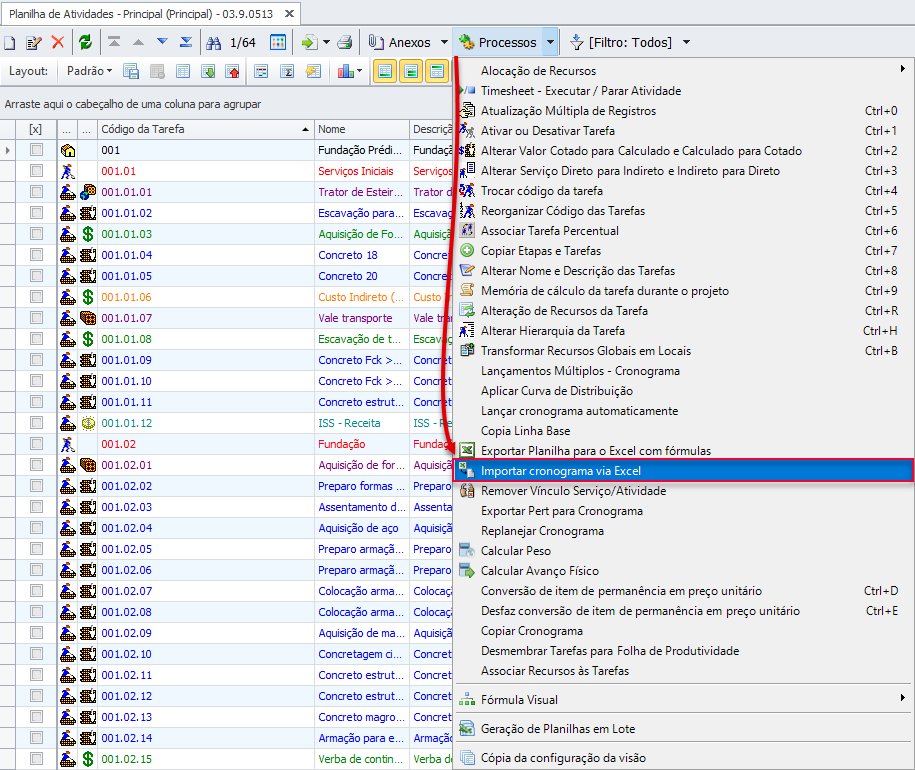Choose Atualização Múltipla de Registros
915x770 pixels.
(x=683, y=111)
